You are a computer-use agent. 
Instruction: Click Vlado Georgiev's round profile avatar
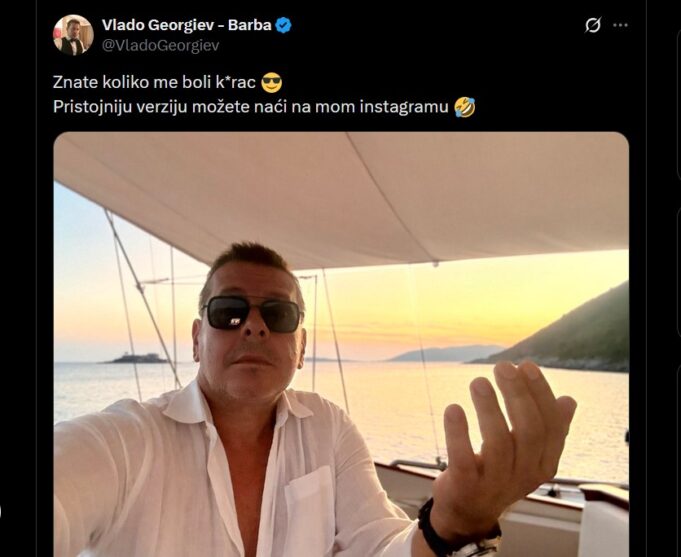73,35
